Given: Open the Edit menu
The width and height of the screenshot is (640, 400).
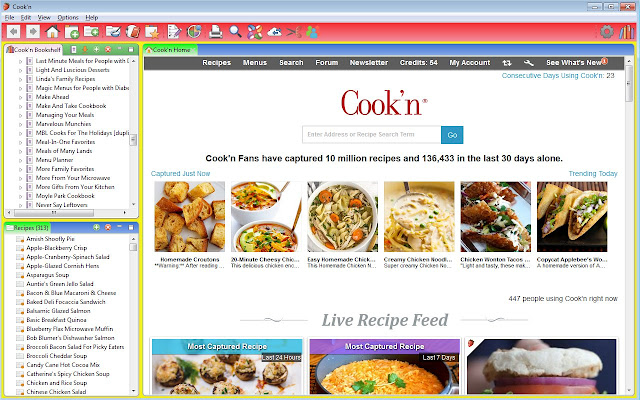Looking at the screenshot, I should coord(26,18).
